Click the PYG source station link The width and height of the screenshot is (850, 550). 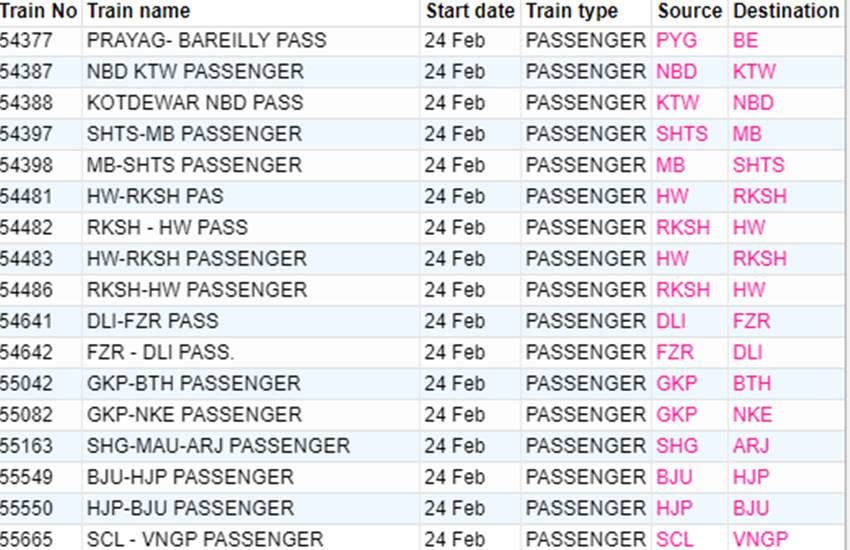click(x=677, y=41)
